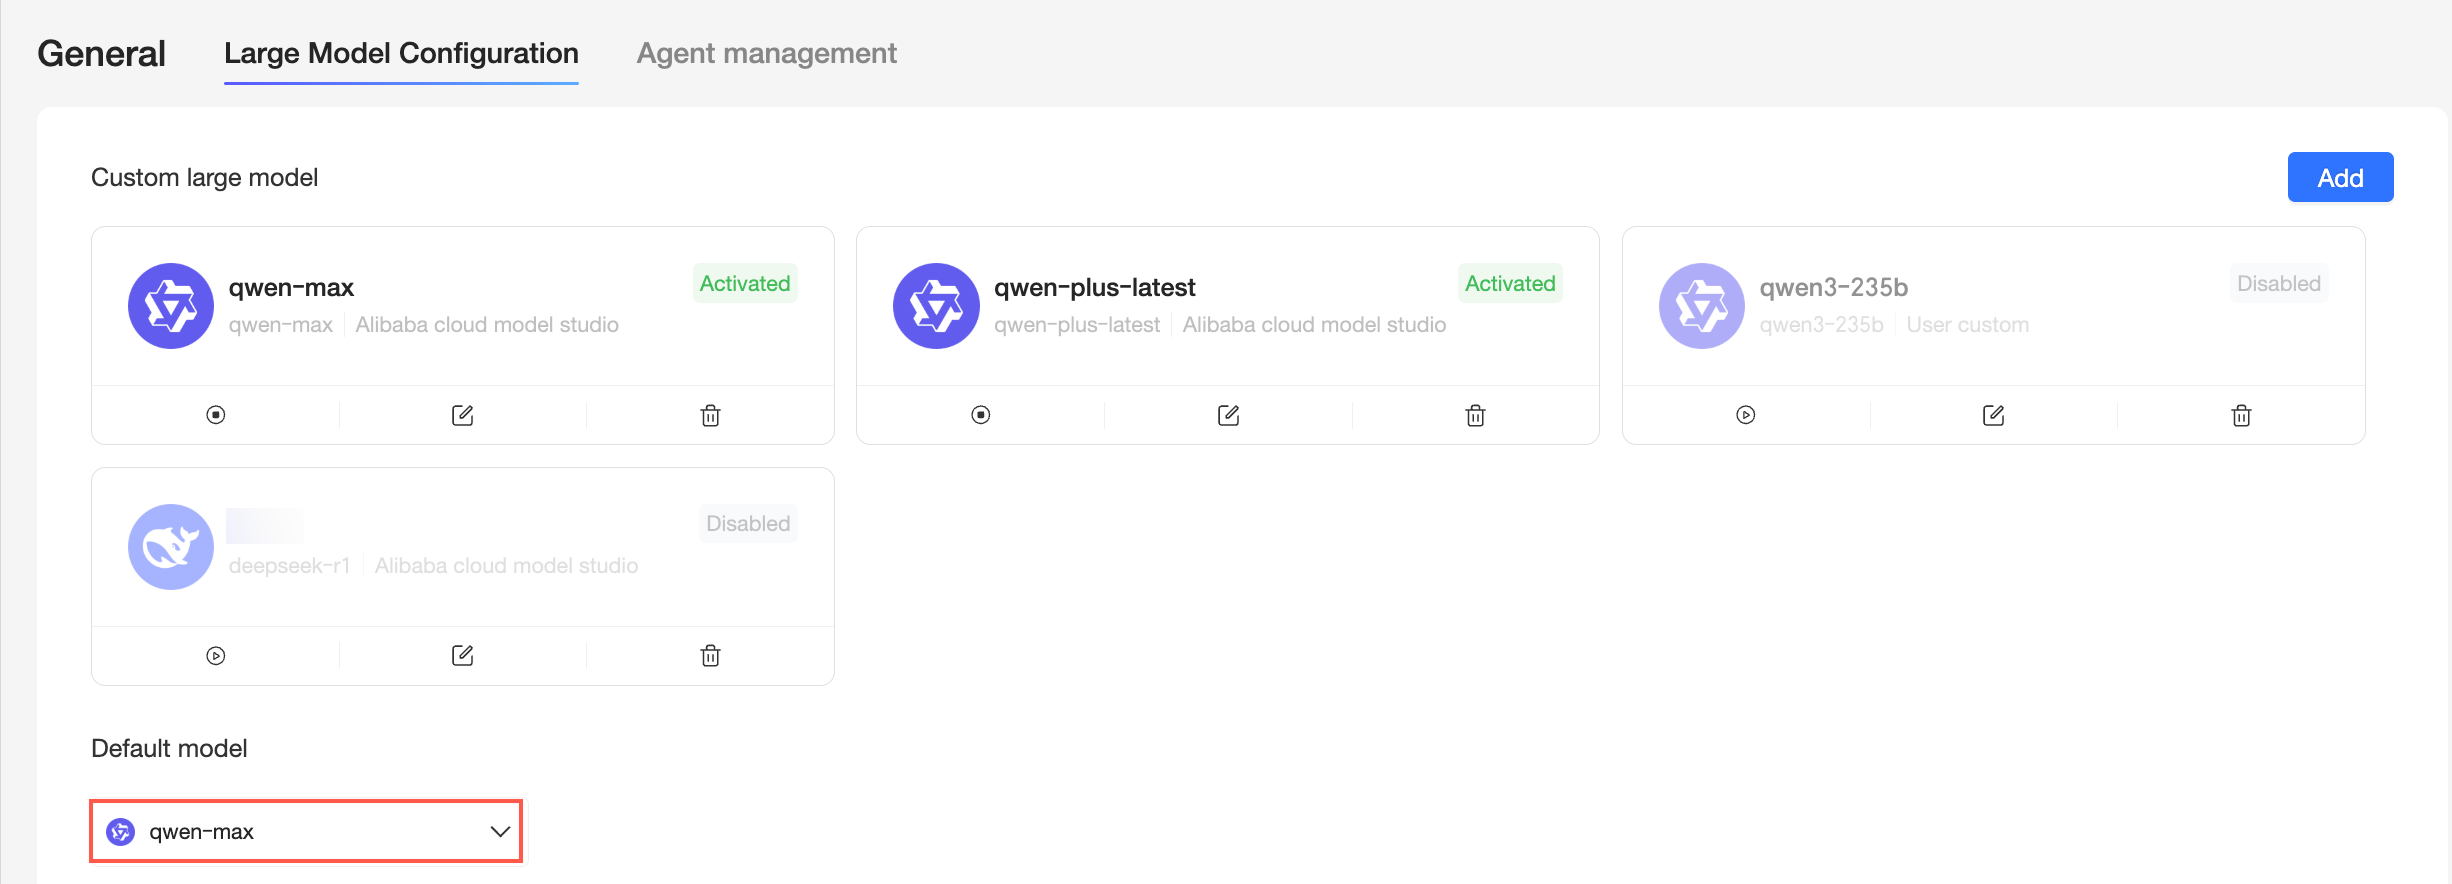The width and height of the screenshot is (2452, 884).
Task: Edit the deepseek-r1 model configuration
Action: click(462, 656)
